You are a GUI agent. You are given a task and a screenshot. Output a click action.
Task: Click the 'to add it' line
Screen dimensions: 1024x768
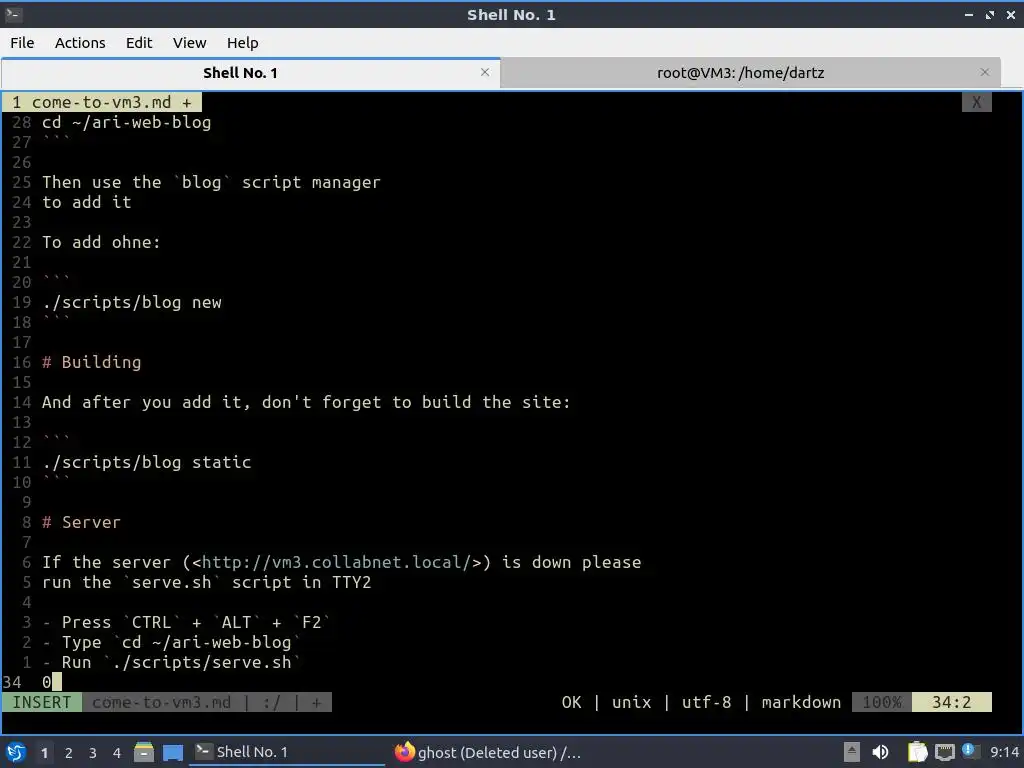pyautogui.click(x=87, y=202)
